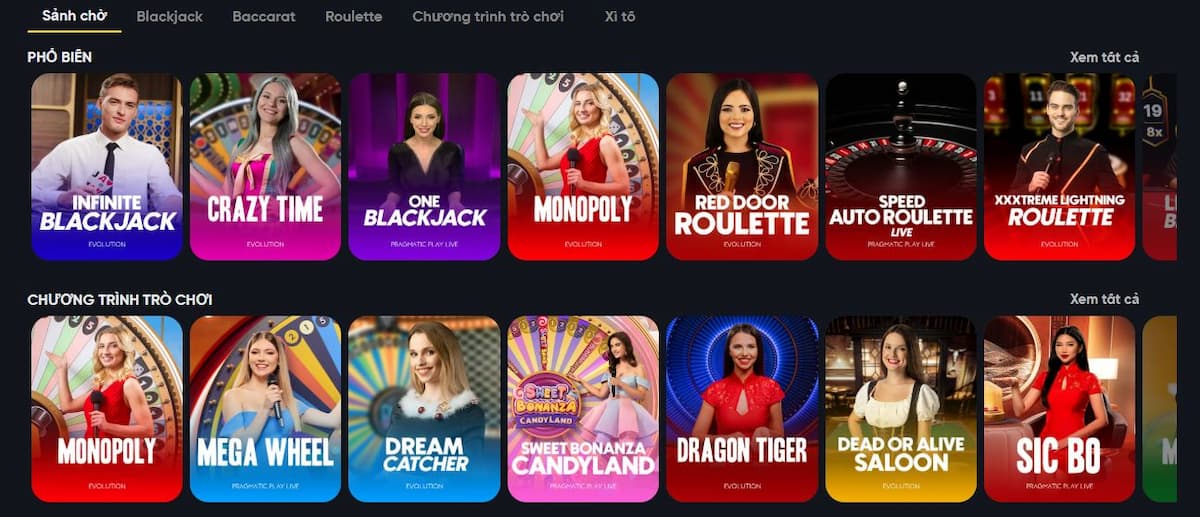Switch to the Baccarat tab
The height and width of the screenshot is (517, 1200).
pos(264,17)
